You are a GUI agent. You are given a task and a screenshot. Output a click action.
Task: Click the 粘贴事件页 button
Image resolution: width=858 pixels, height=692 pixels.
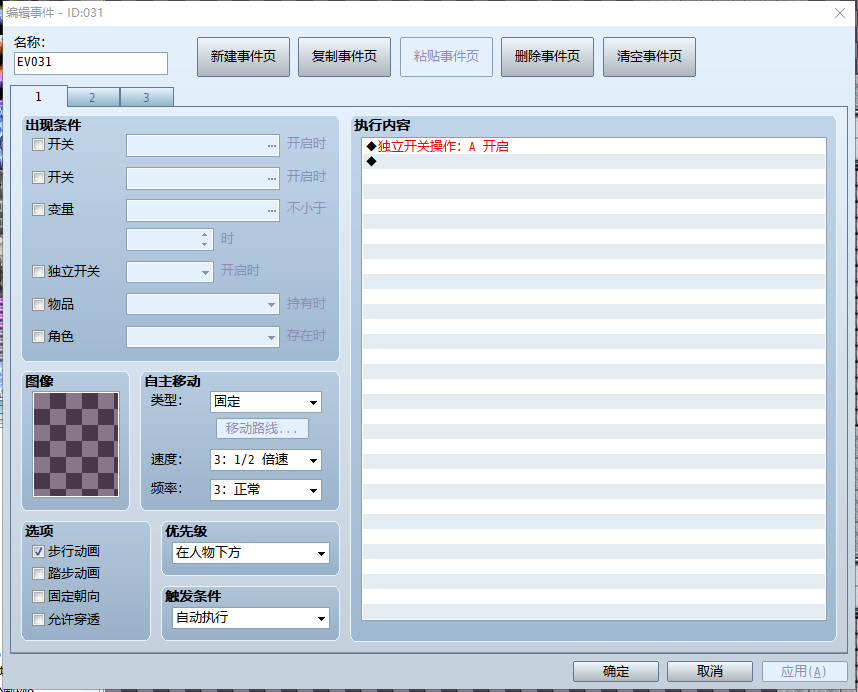[446, 57]
